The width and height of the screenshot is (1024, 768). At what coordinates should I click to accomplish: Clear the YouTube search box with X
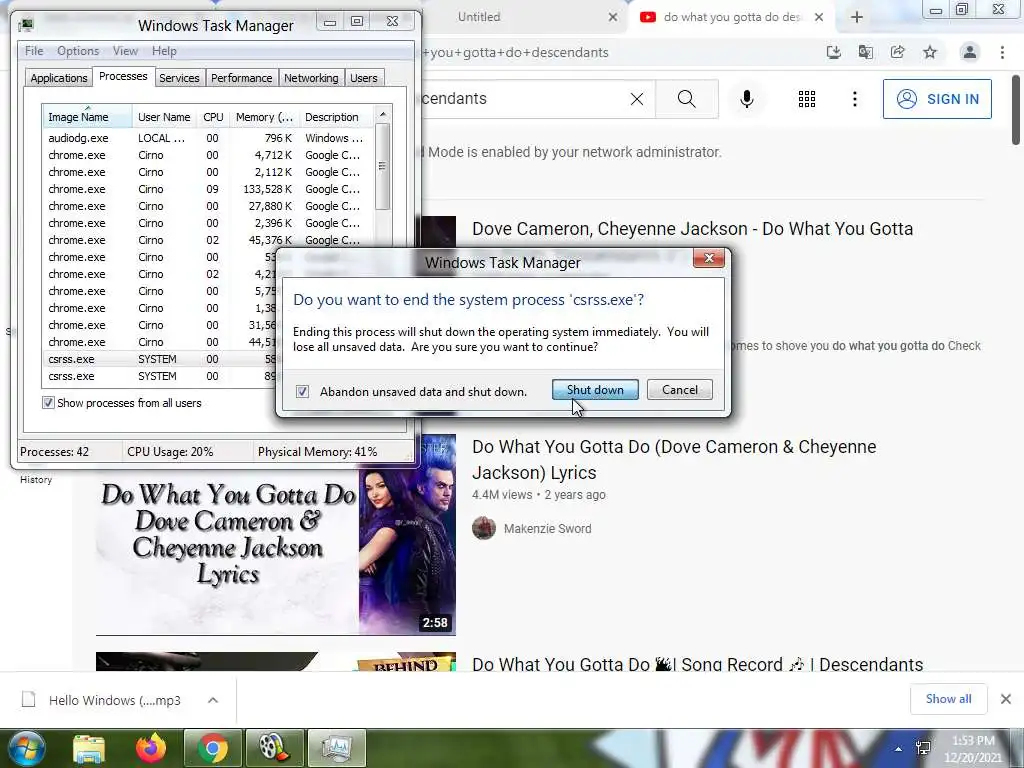click(x=637, y=99)
